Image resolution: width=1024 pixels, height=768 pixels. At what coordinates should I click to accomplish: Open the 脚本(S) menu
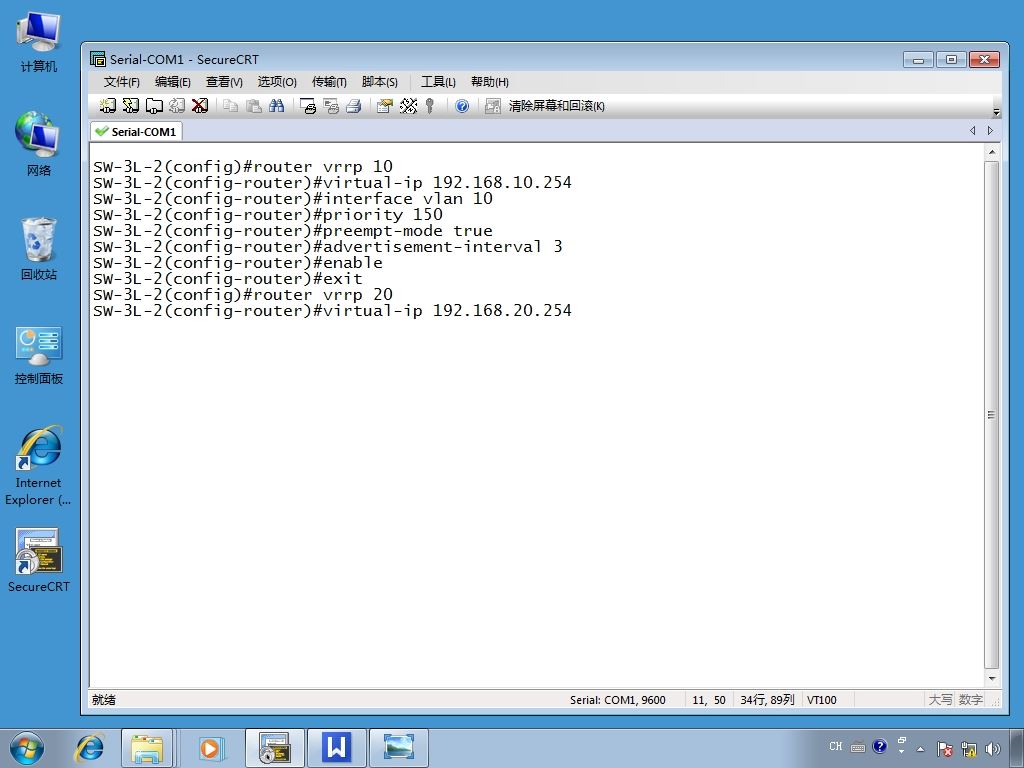[x=379, y=82]
